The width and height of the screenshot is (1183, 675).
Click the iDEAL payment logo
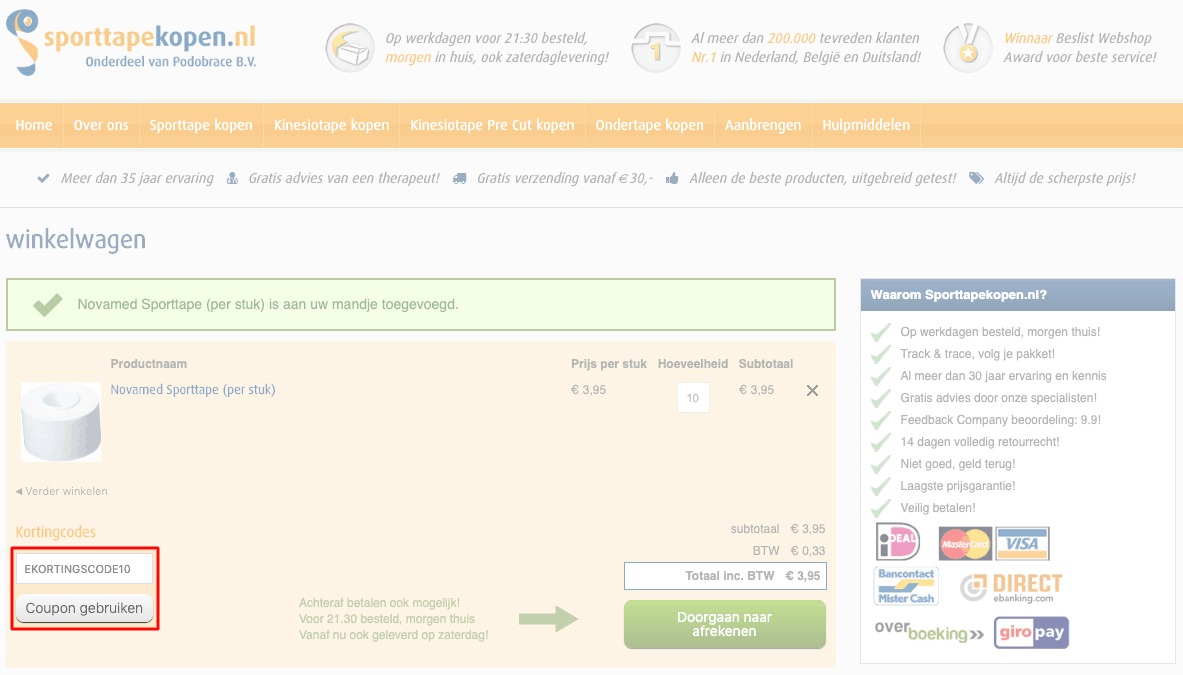point(898,542)
